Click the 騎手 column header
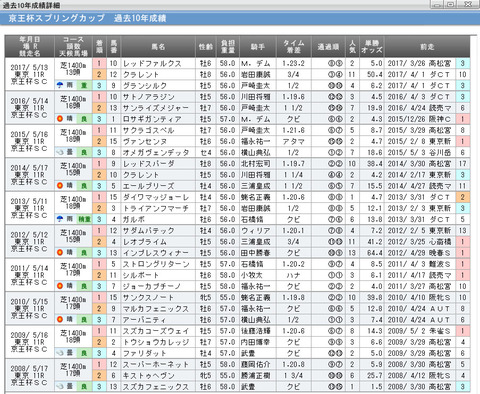 pyautogui.click(x=258, y=47)
